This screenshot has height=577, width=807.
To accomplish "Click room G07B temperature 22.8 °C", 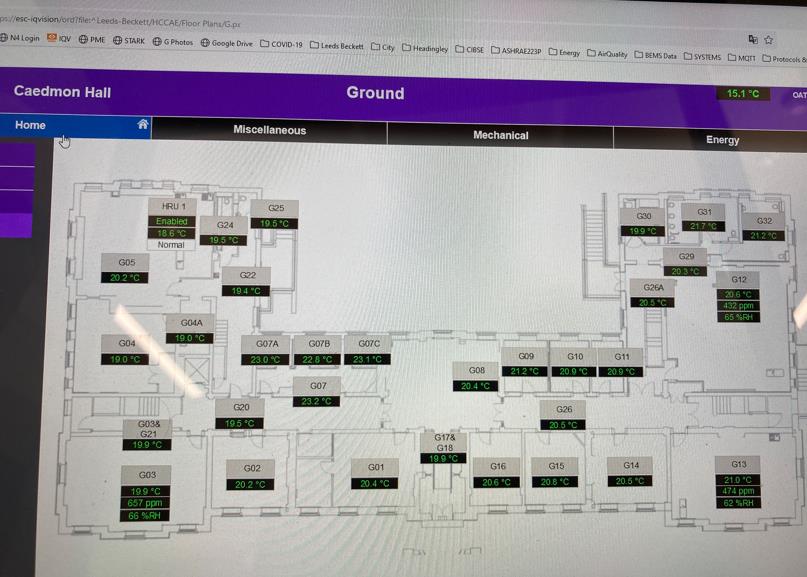I will coord(317,359).
